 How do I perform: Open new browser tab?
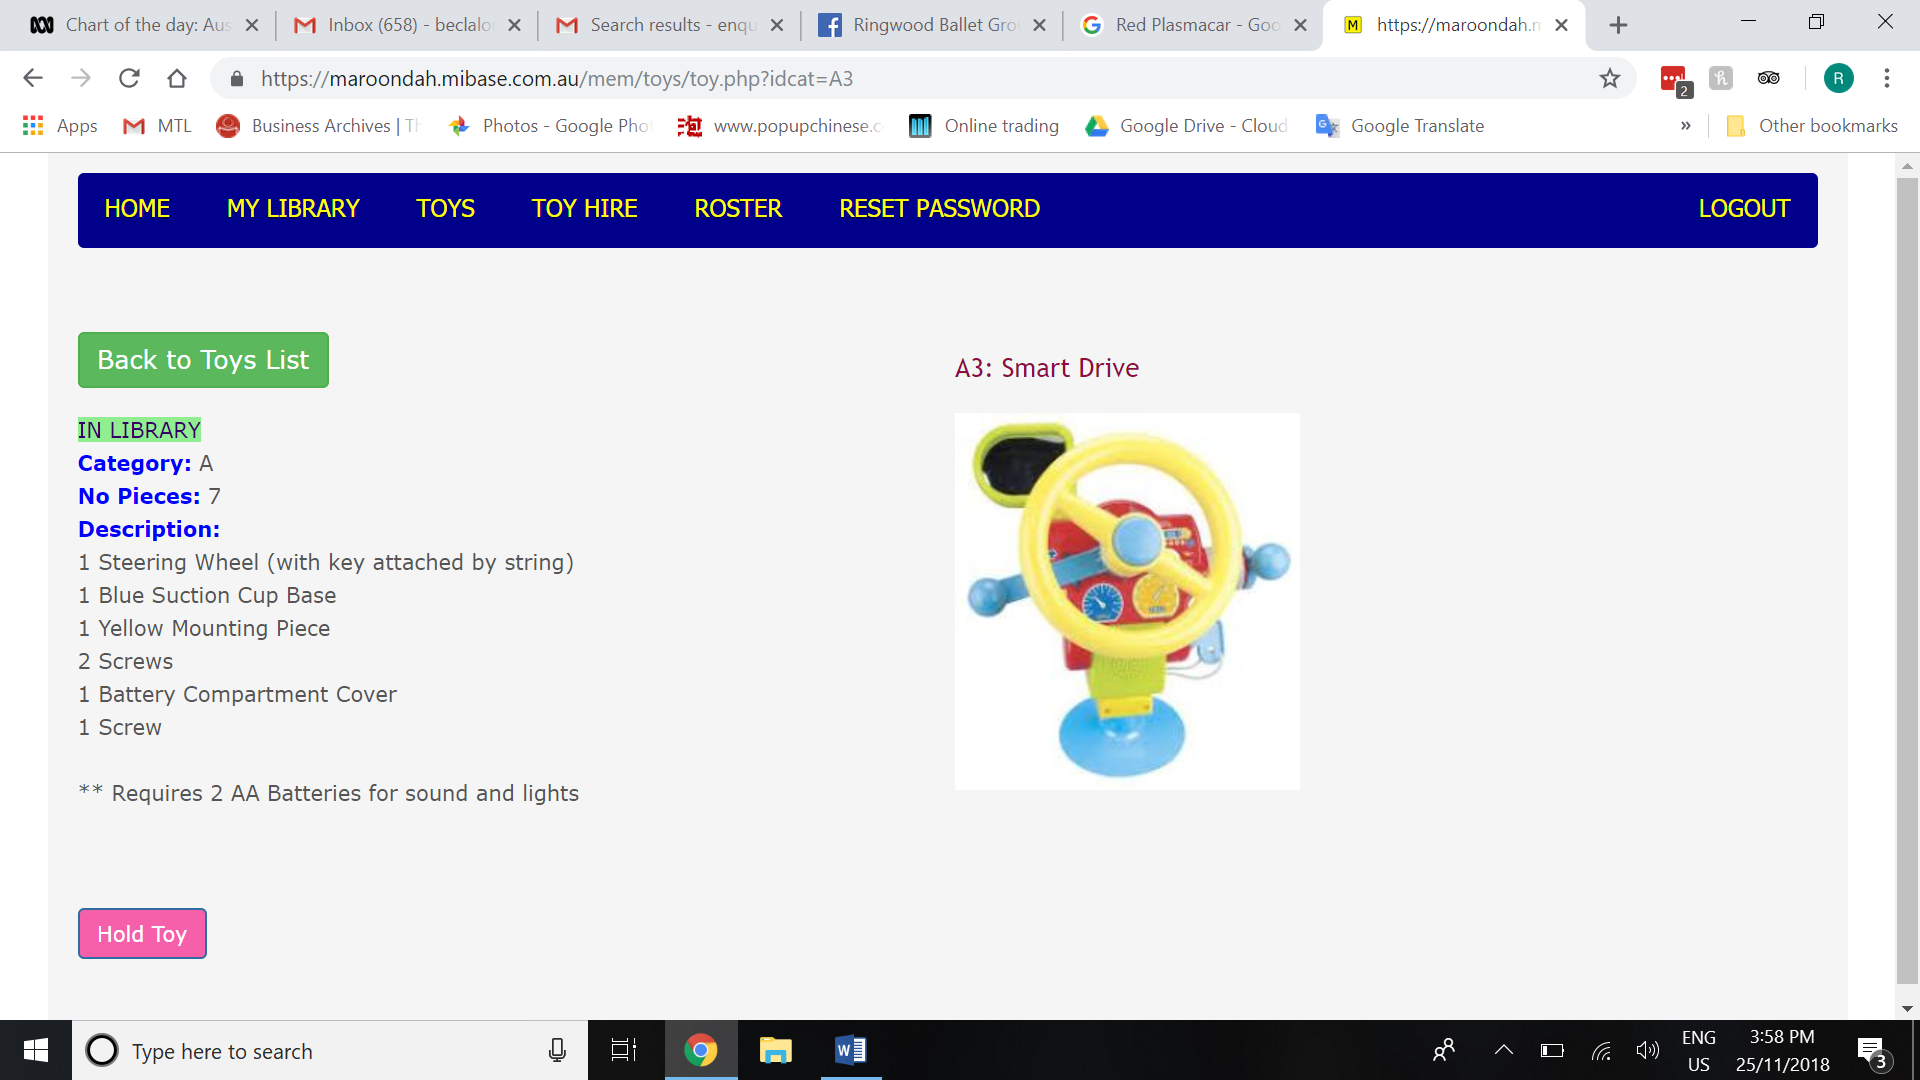1618,25
